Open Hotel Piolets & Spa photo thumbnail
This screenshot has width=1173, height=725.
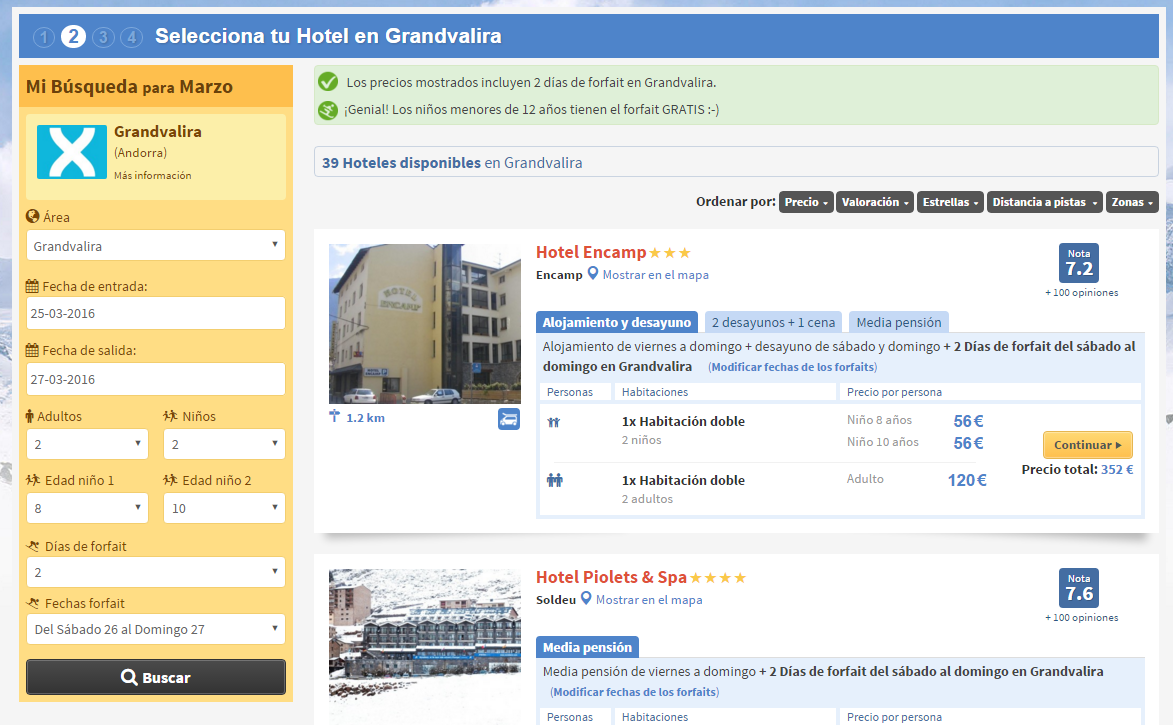[x=425, y=646]
